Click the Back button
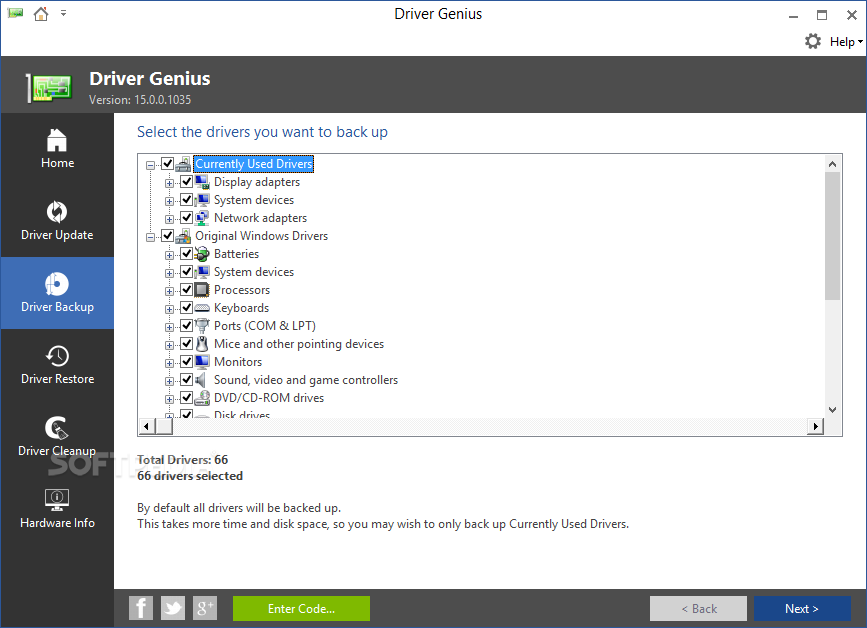This screenshot has width=867, height=628. coord(698,609)
